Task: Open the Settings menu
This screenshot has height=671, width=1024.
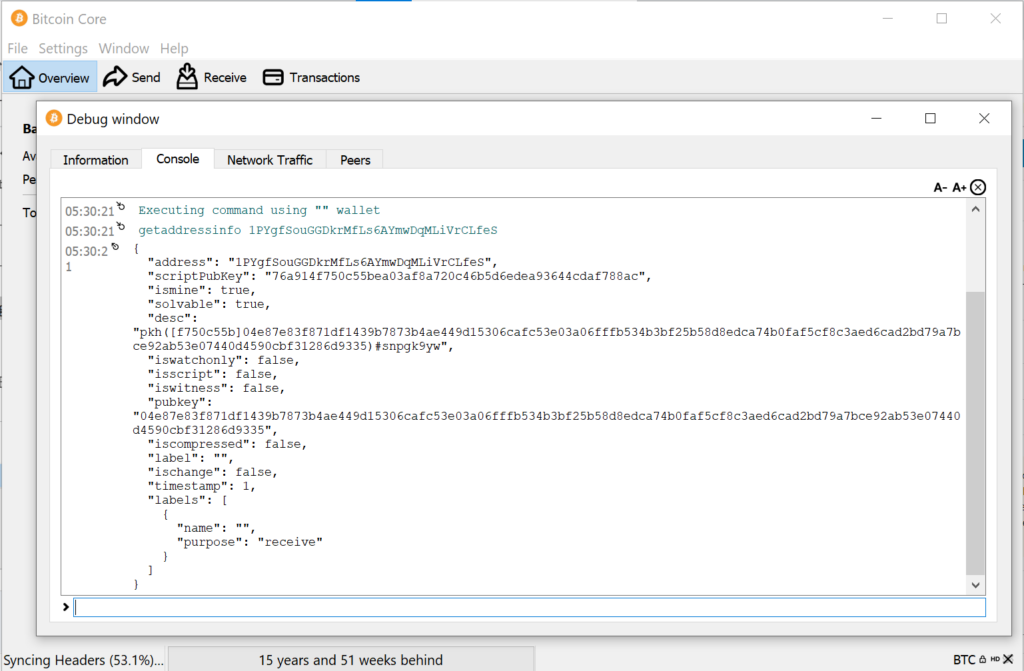Action: tap(63, 48)
